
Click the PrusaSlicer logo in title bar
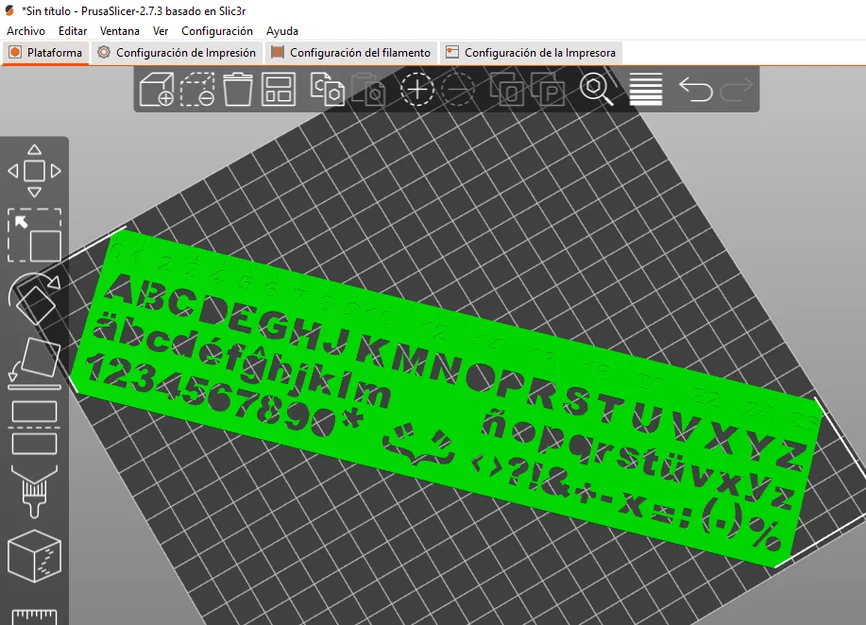tap(9, 10)
